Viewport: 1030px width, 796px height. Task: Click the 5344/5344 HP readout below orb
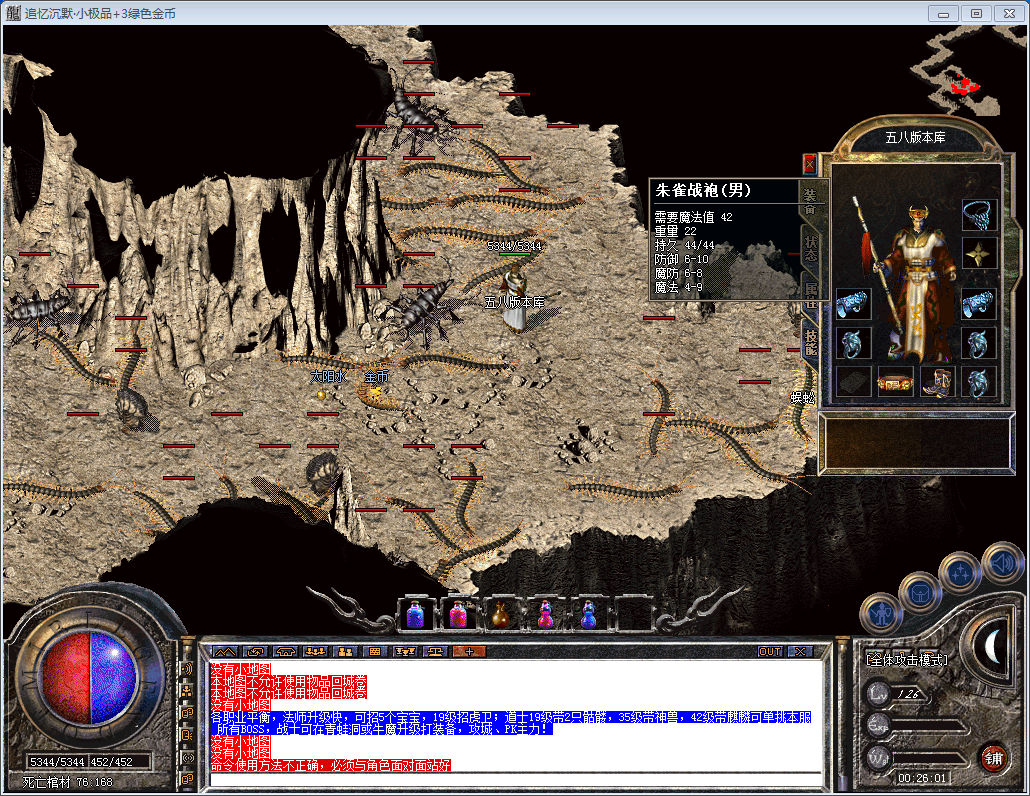[57, 762]
